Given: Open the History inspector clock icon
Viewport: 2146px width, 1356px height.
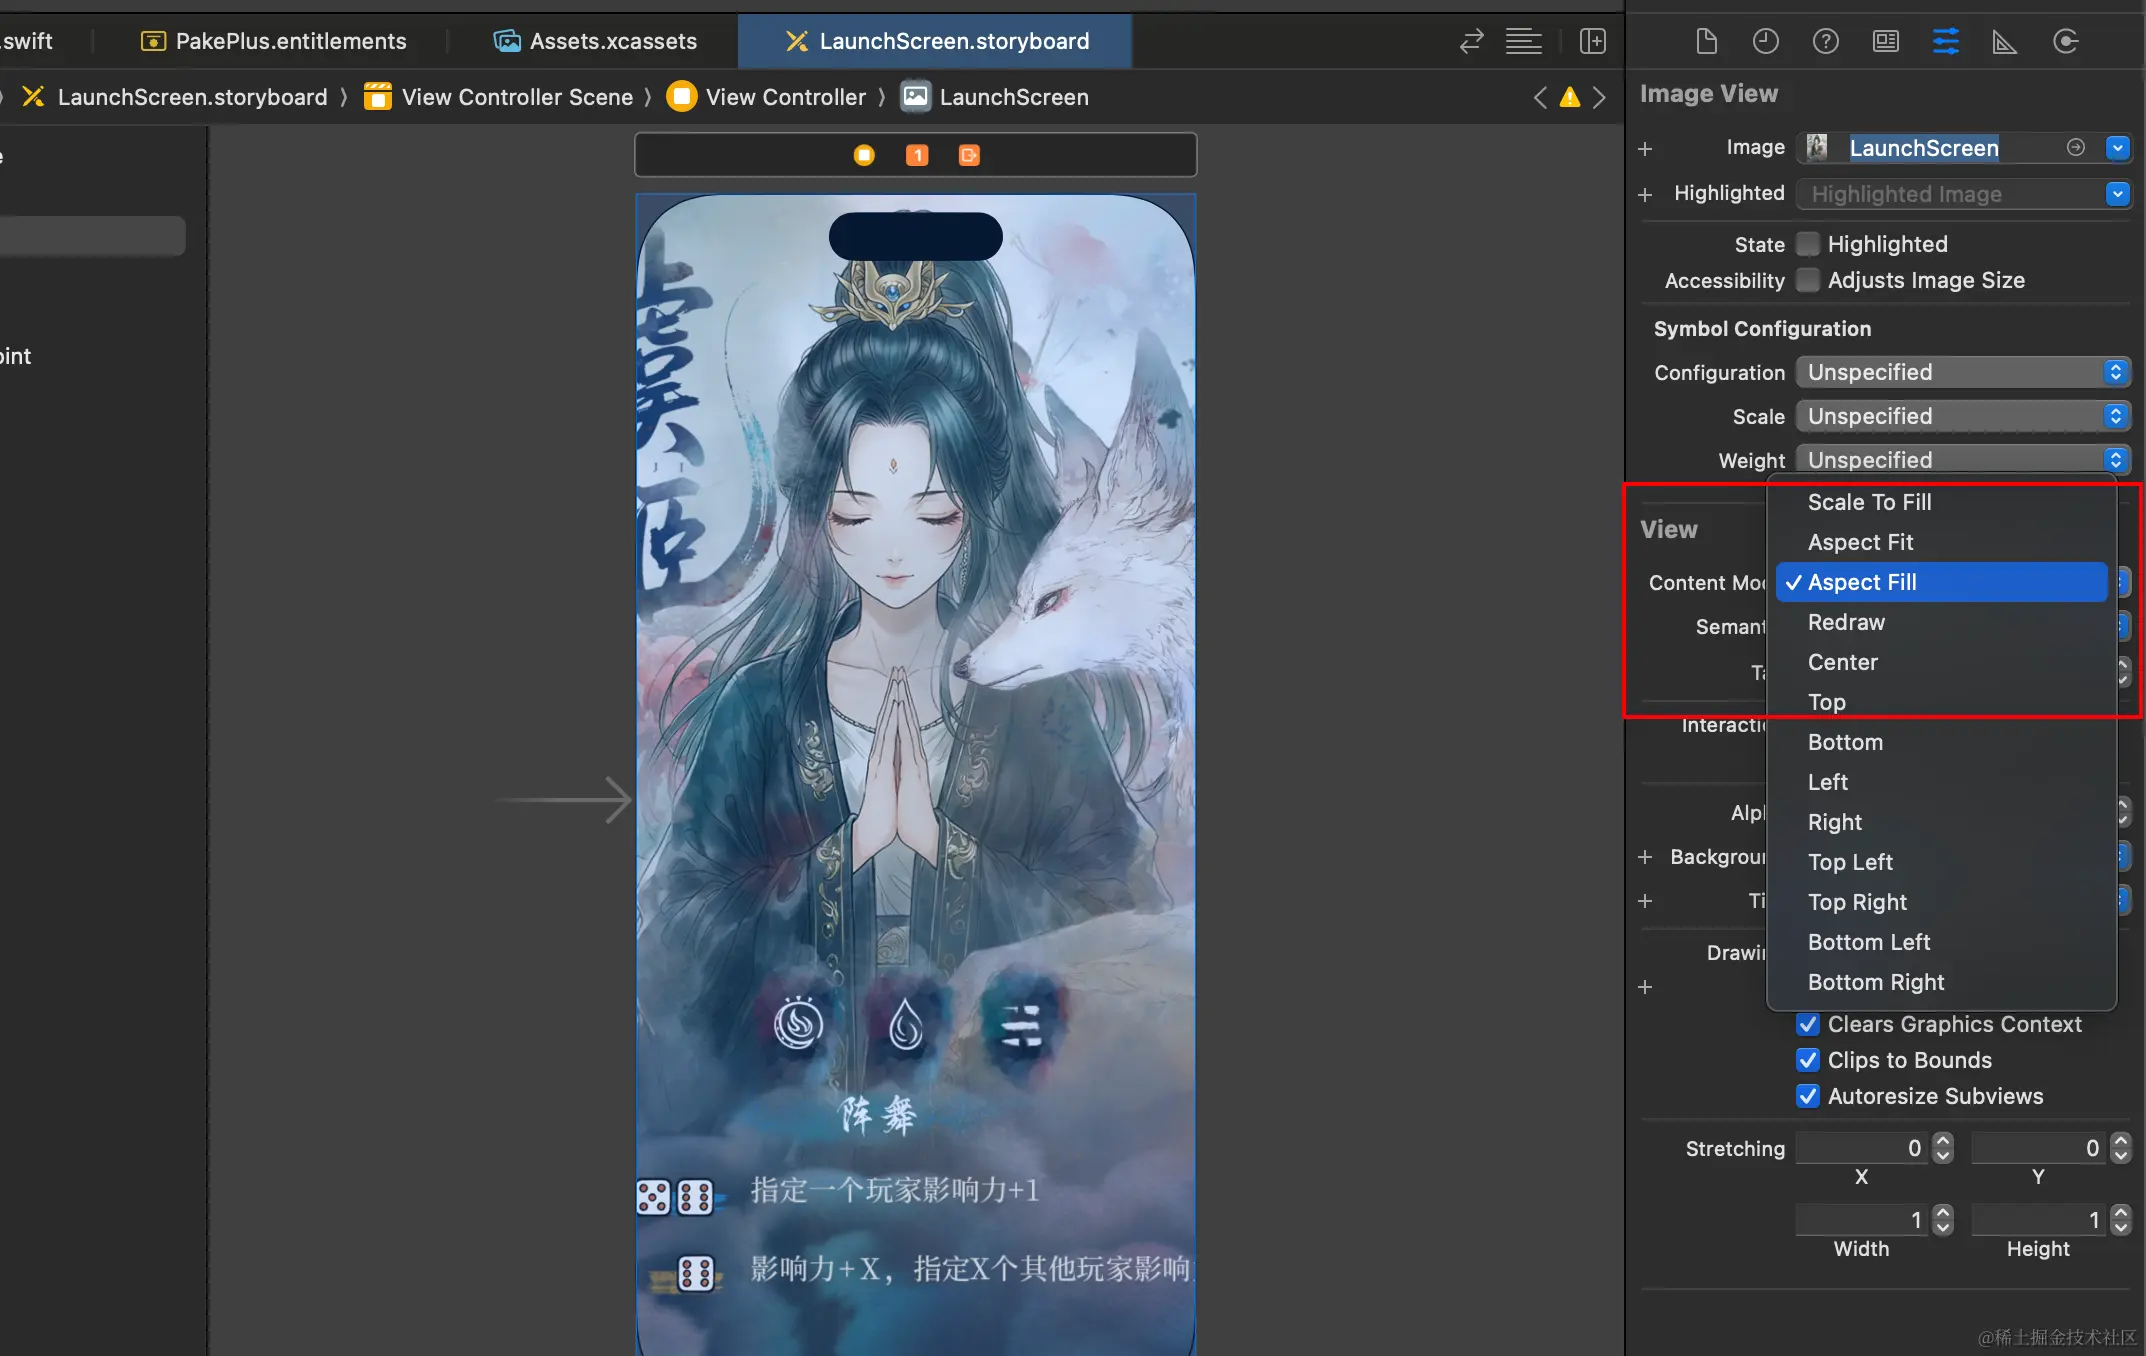Looking at the screenshot, I should click(1766, 41).
